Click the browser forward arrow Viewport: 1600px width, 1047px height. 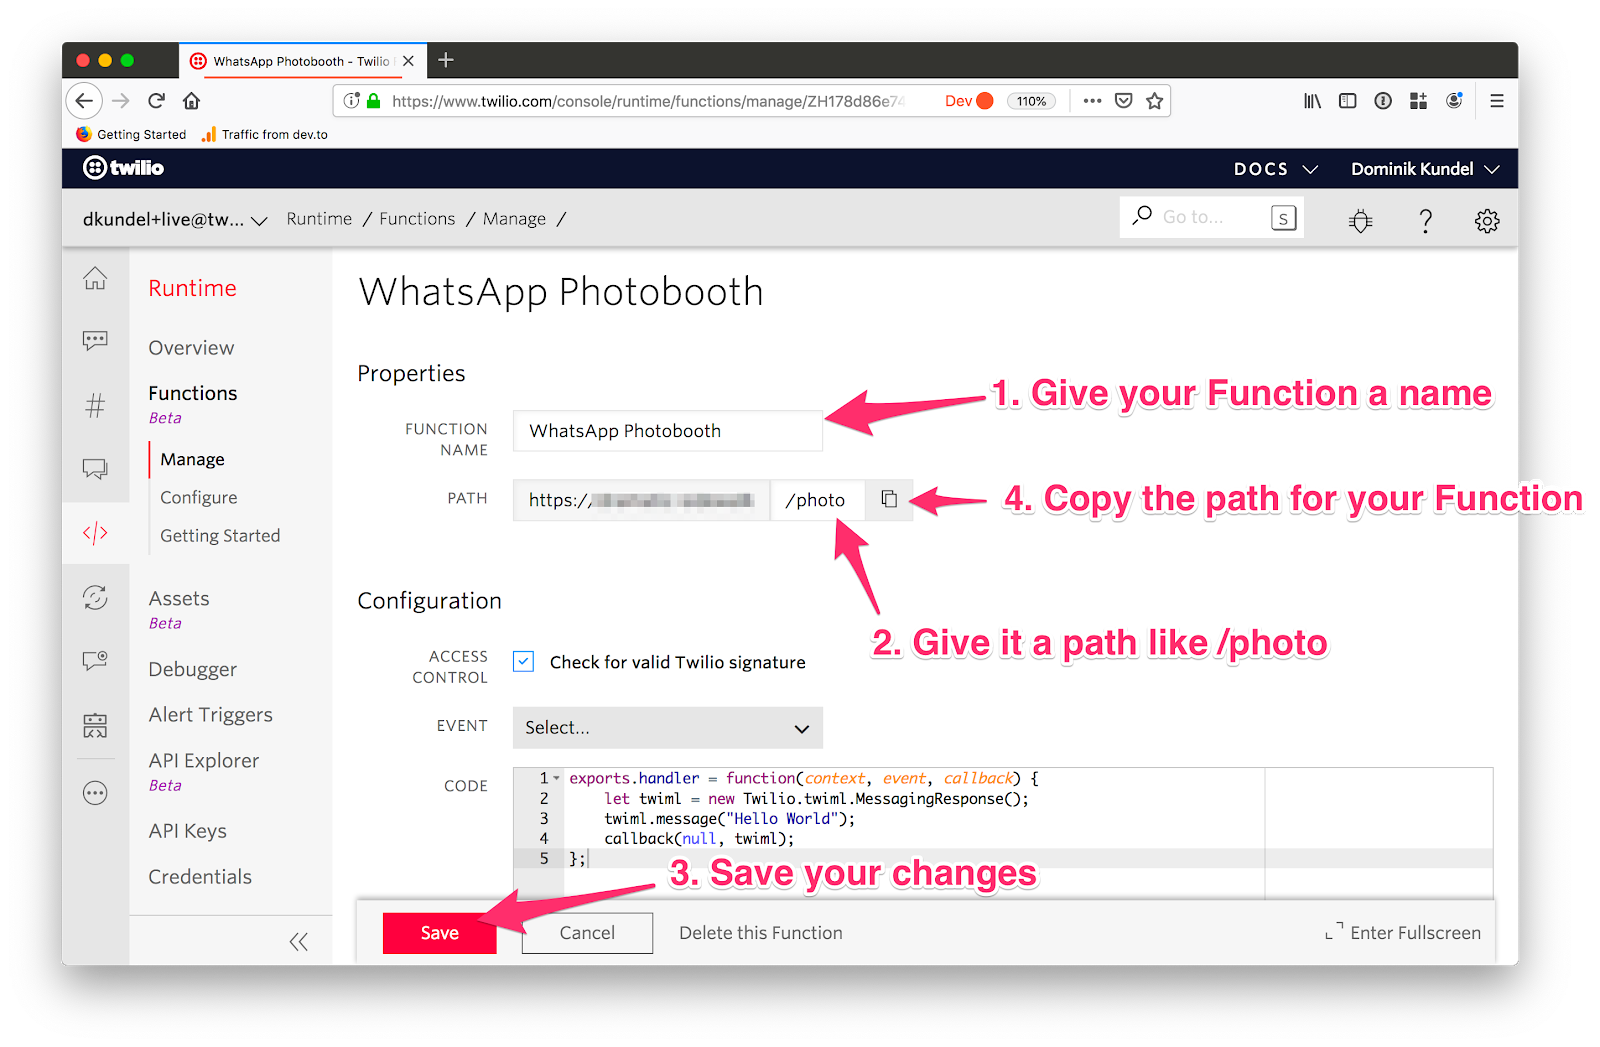click(121, 101)
